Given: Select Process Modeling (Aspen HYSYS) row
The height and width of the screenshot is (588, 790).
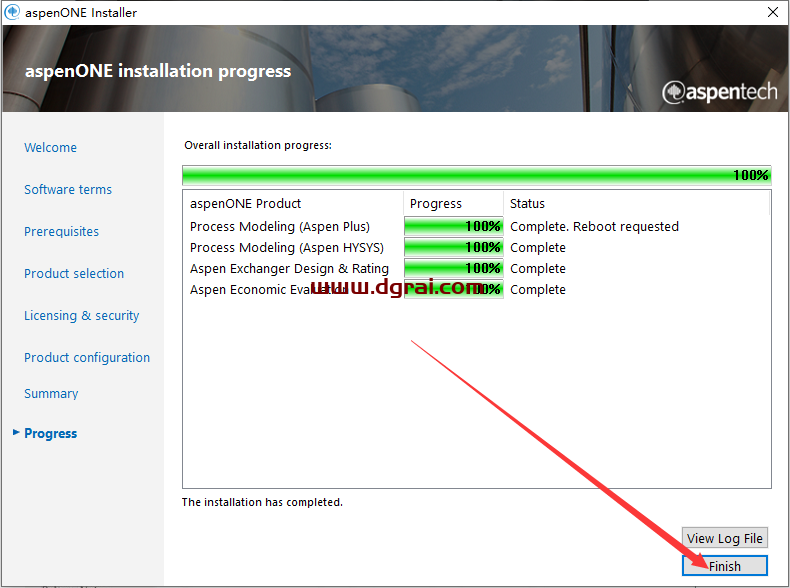Looking at the screenshot, I should 477,247.
